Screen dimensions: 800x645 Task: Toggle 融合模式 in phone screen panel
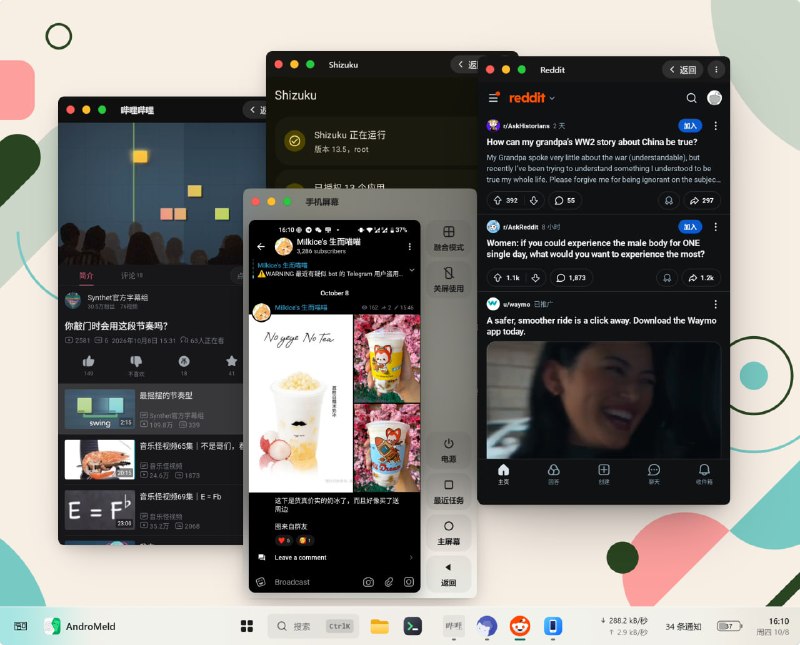click(448, 238)
